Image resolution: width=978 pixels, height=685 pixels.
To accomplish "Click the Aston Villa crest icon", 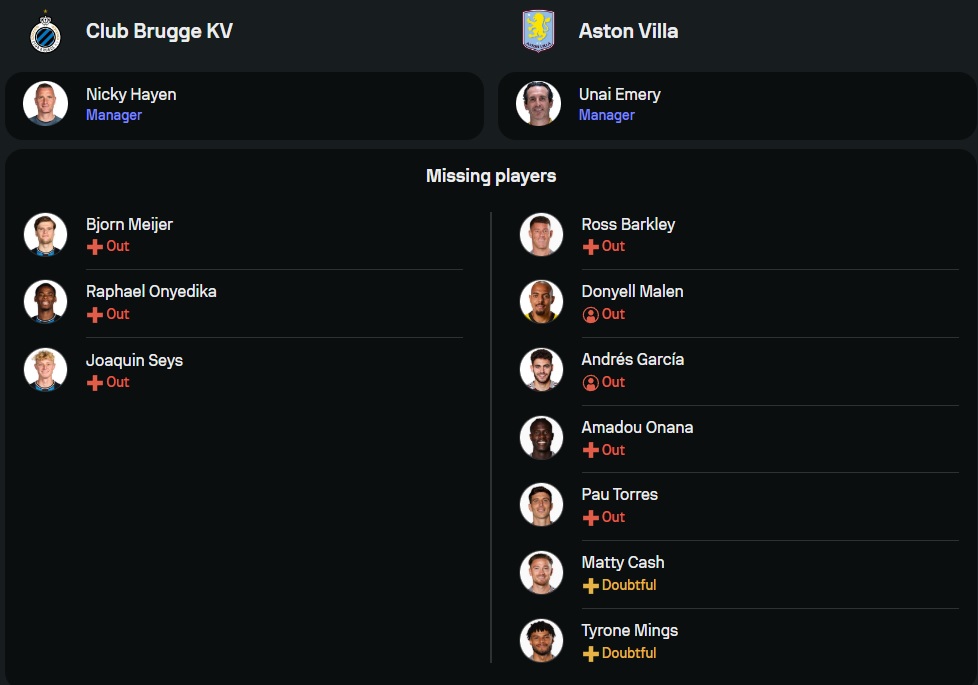I will (538, 32).
